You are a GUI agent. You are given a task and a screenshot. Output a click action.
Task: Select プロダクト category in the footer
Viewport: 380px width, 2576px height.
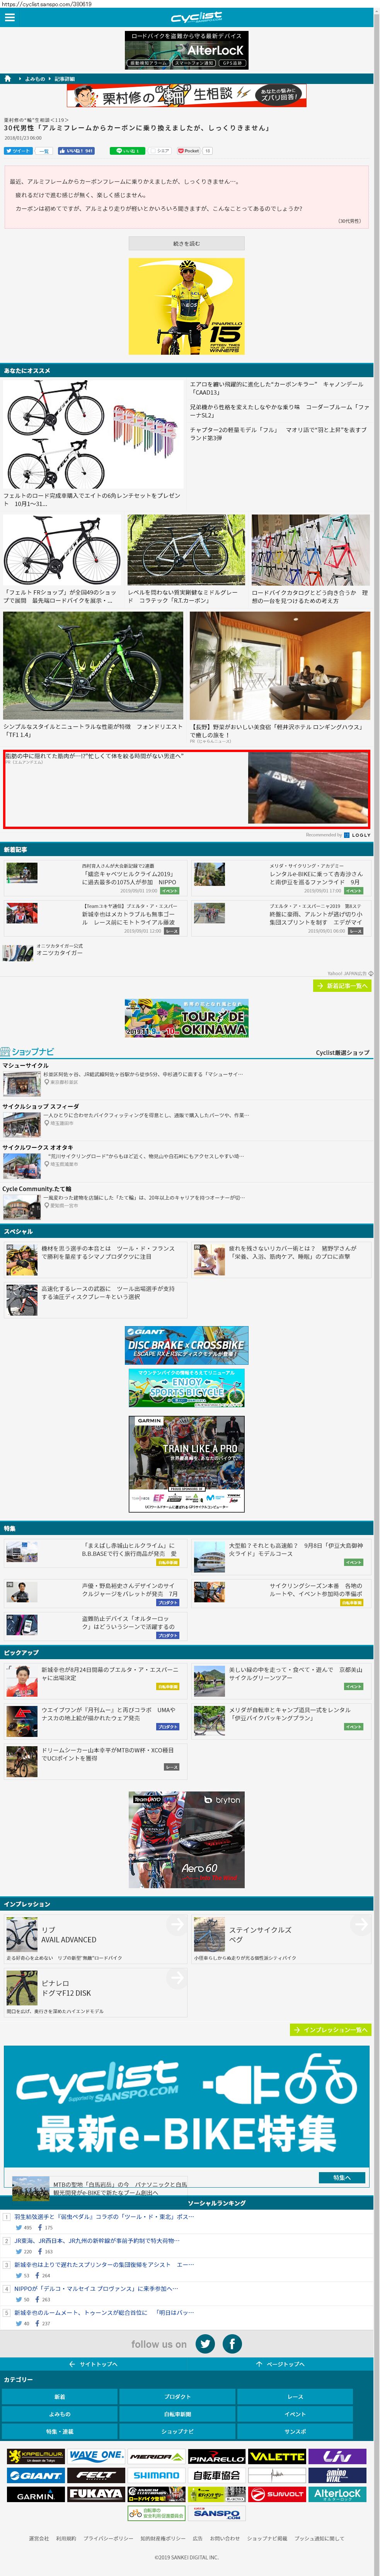[x=177, y=2397]
